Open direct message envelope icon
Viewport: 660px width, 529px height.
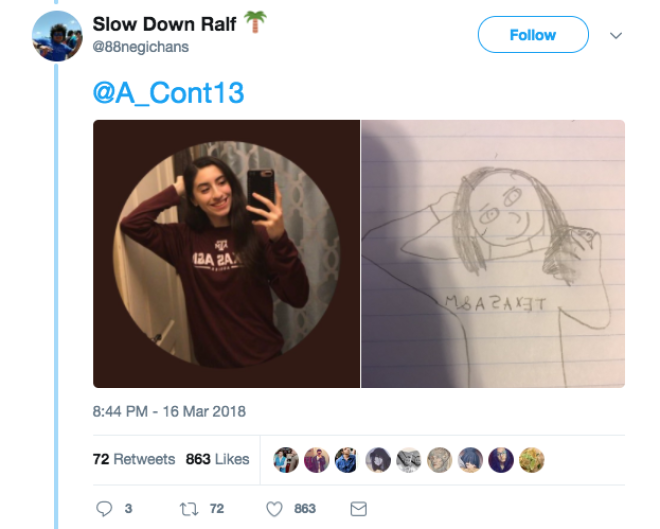pyautogui.click(x=359, y=509)
